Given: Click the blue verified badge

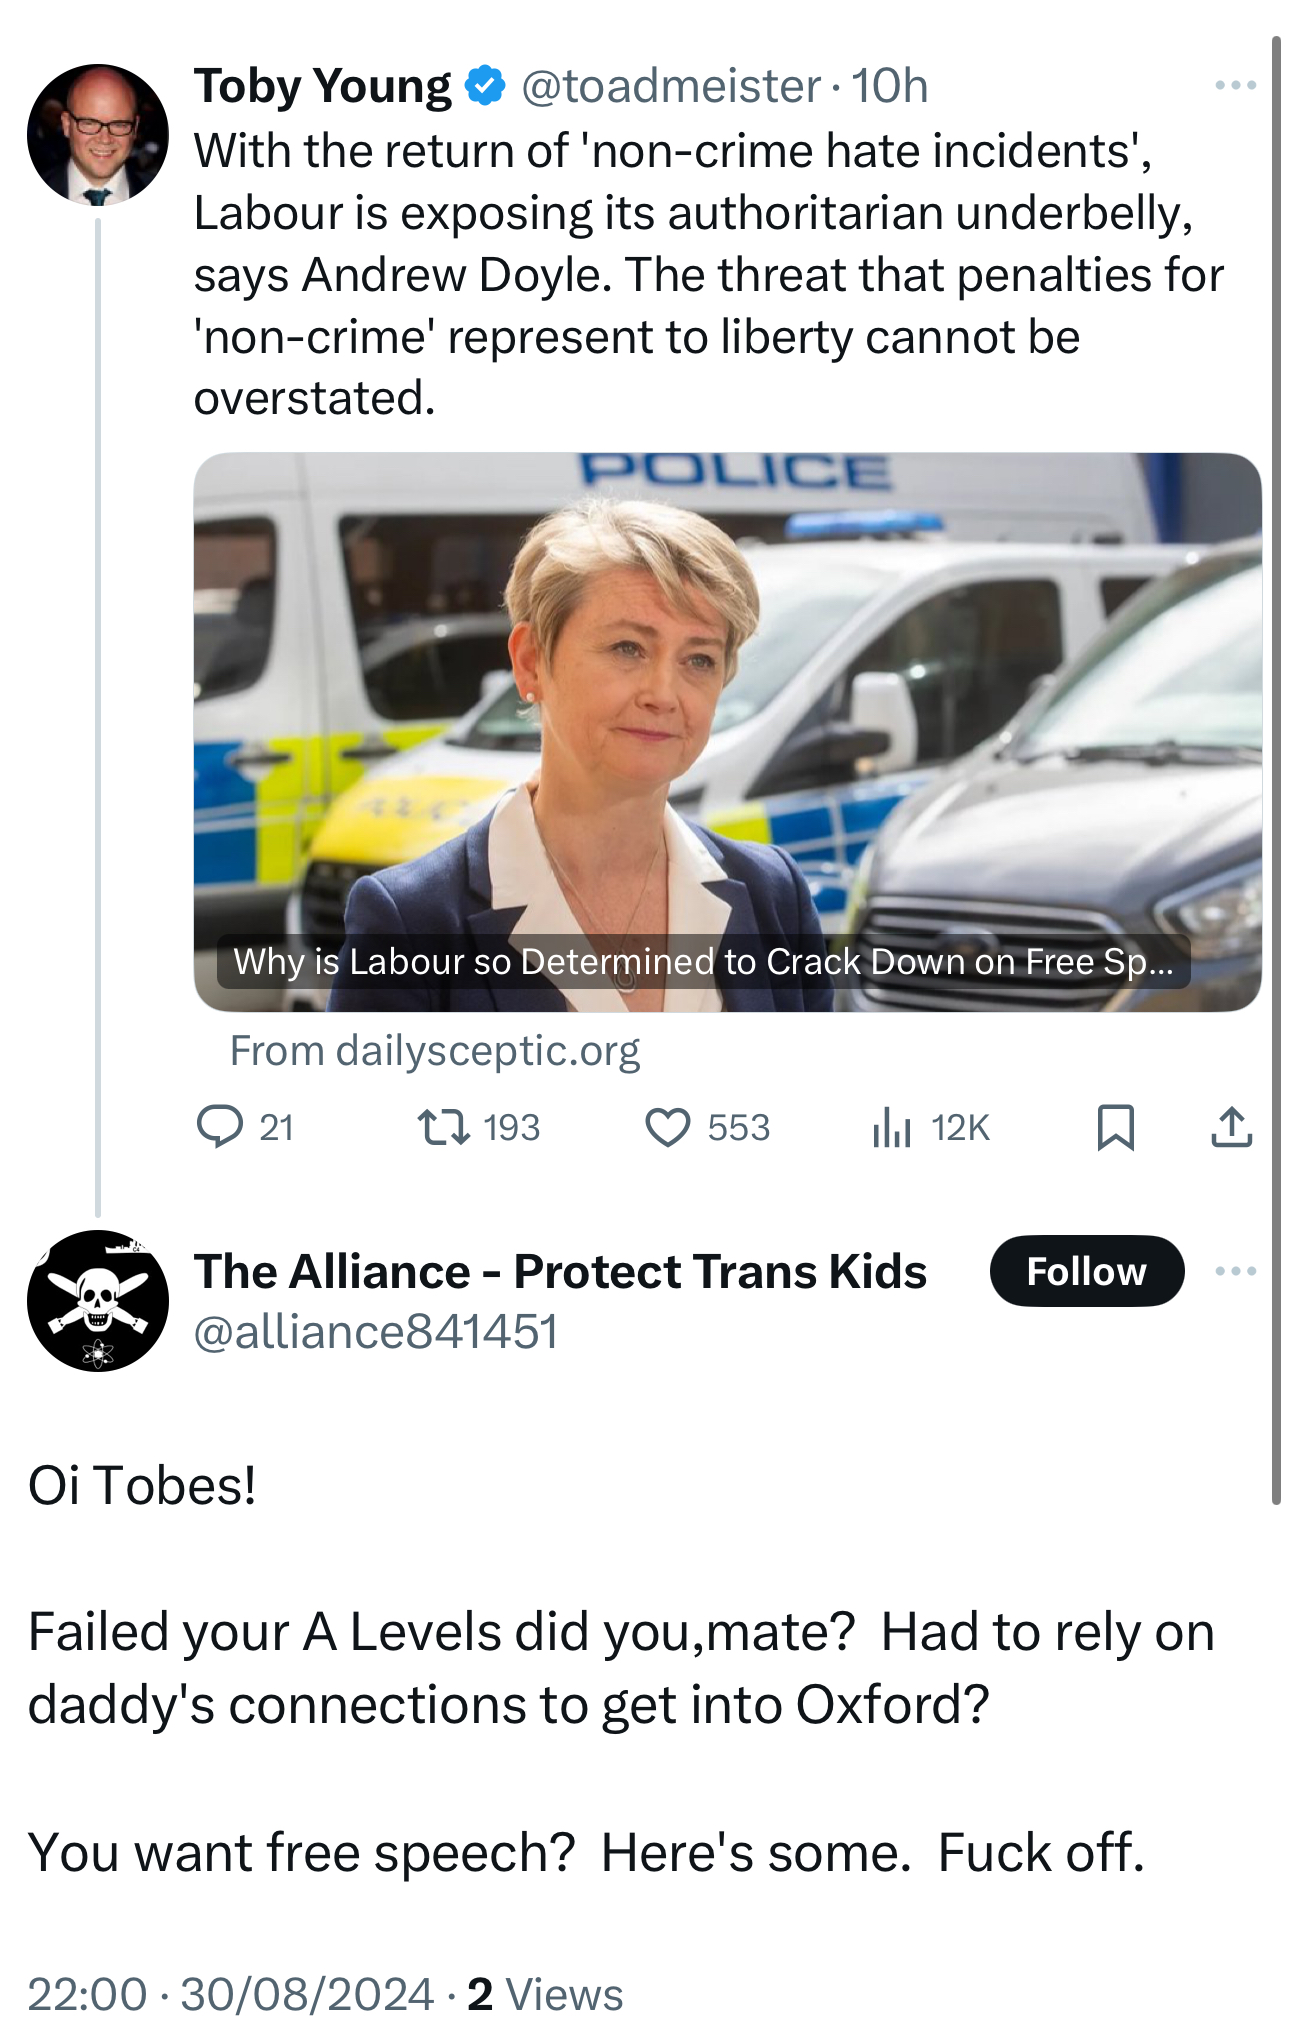Looking at the screenshot, I should (x=486, y=86).
